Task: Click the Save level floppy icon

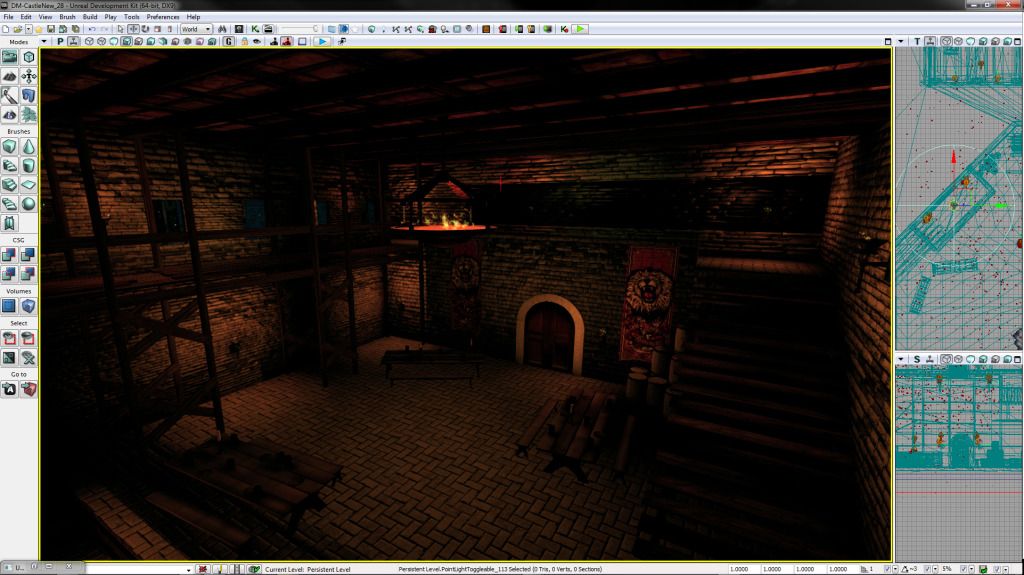Action: click(50, 29)
